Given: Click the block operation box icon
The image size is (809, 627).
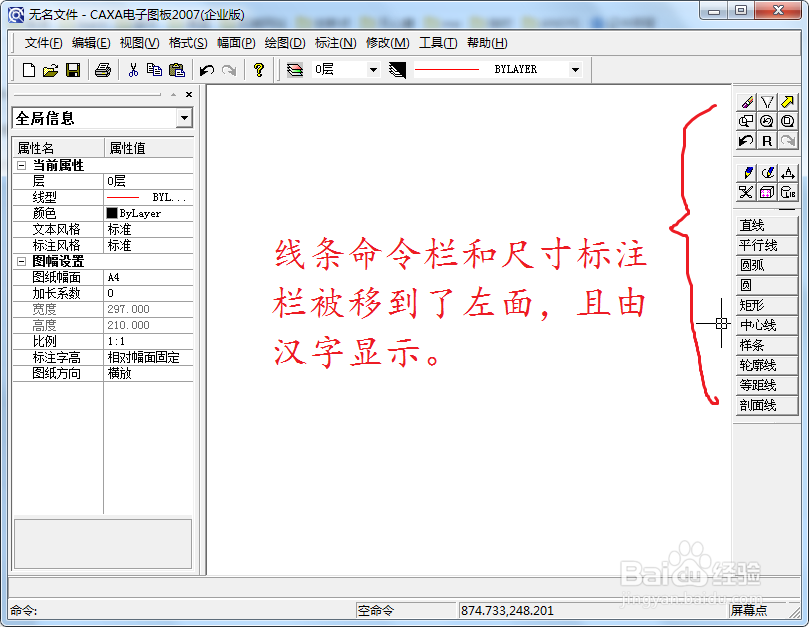Looking at the screenshot, I should 767,192.
